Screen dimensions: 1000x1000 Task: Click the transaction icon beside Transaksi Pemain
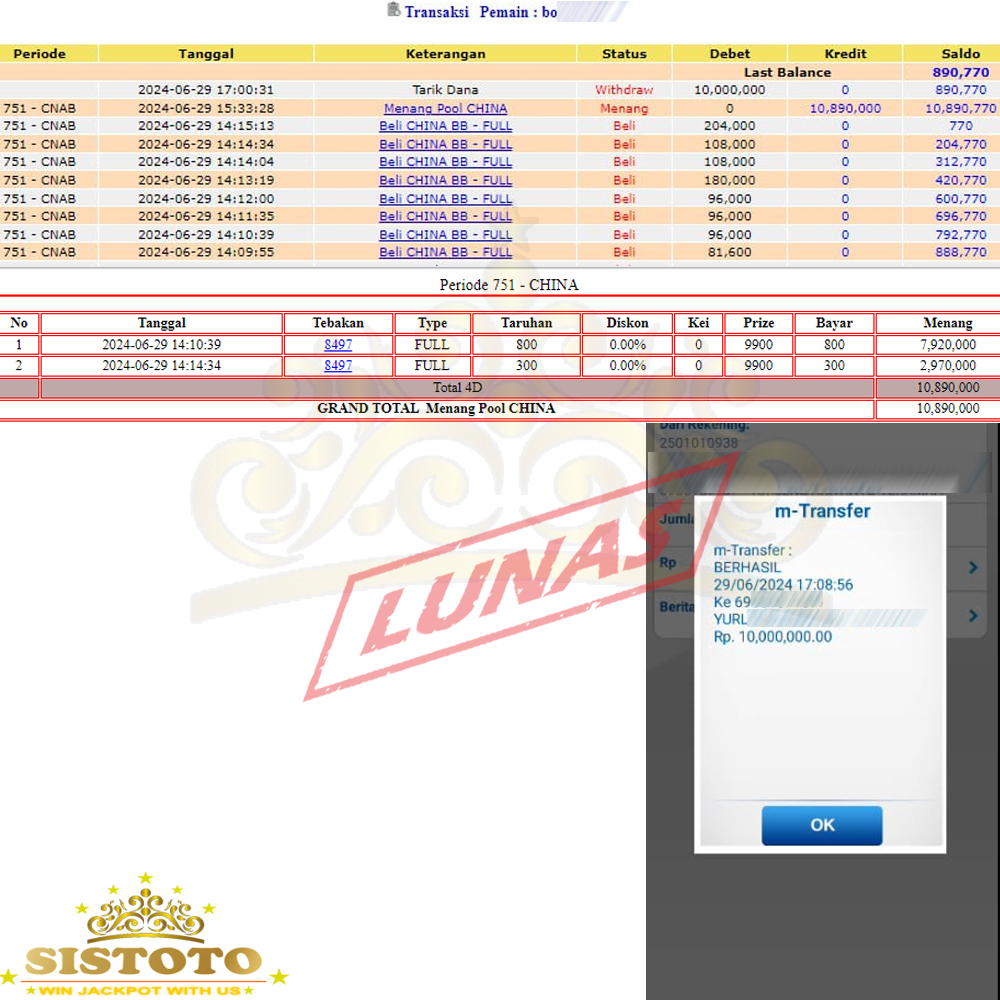393,11
